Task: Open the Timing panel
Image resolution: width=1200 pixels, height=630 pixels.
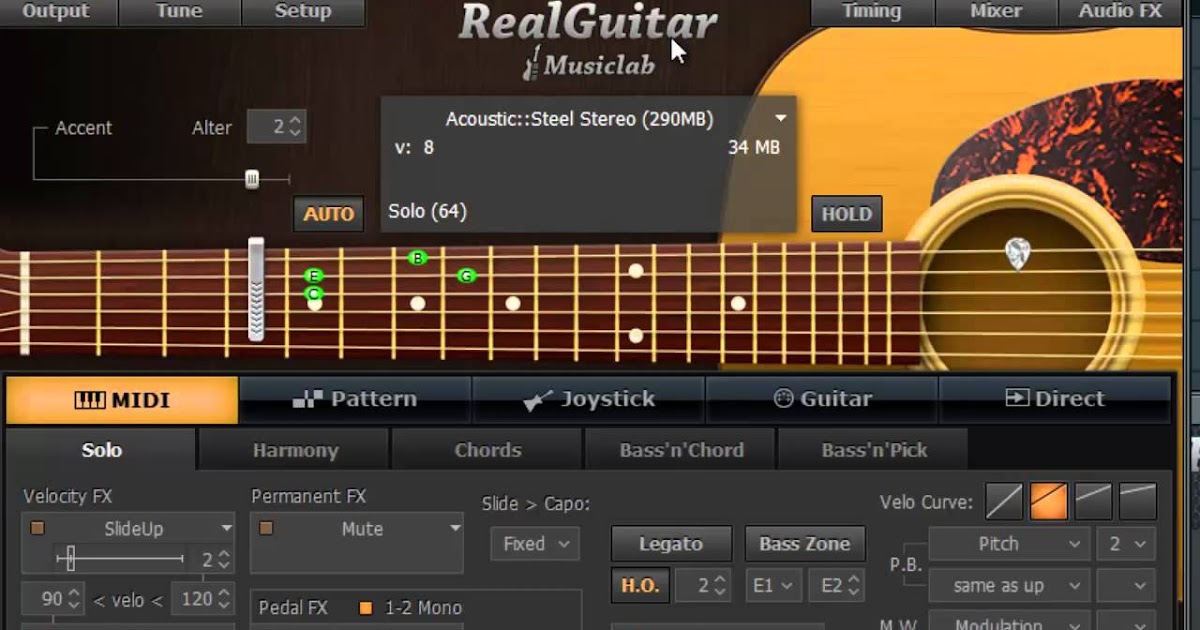Action: click(x=871, y=12)
